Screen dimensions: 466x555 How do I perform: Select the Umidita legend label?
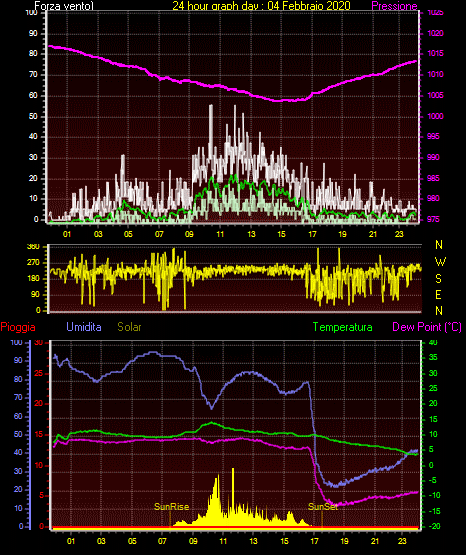(x=84, y=327)
